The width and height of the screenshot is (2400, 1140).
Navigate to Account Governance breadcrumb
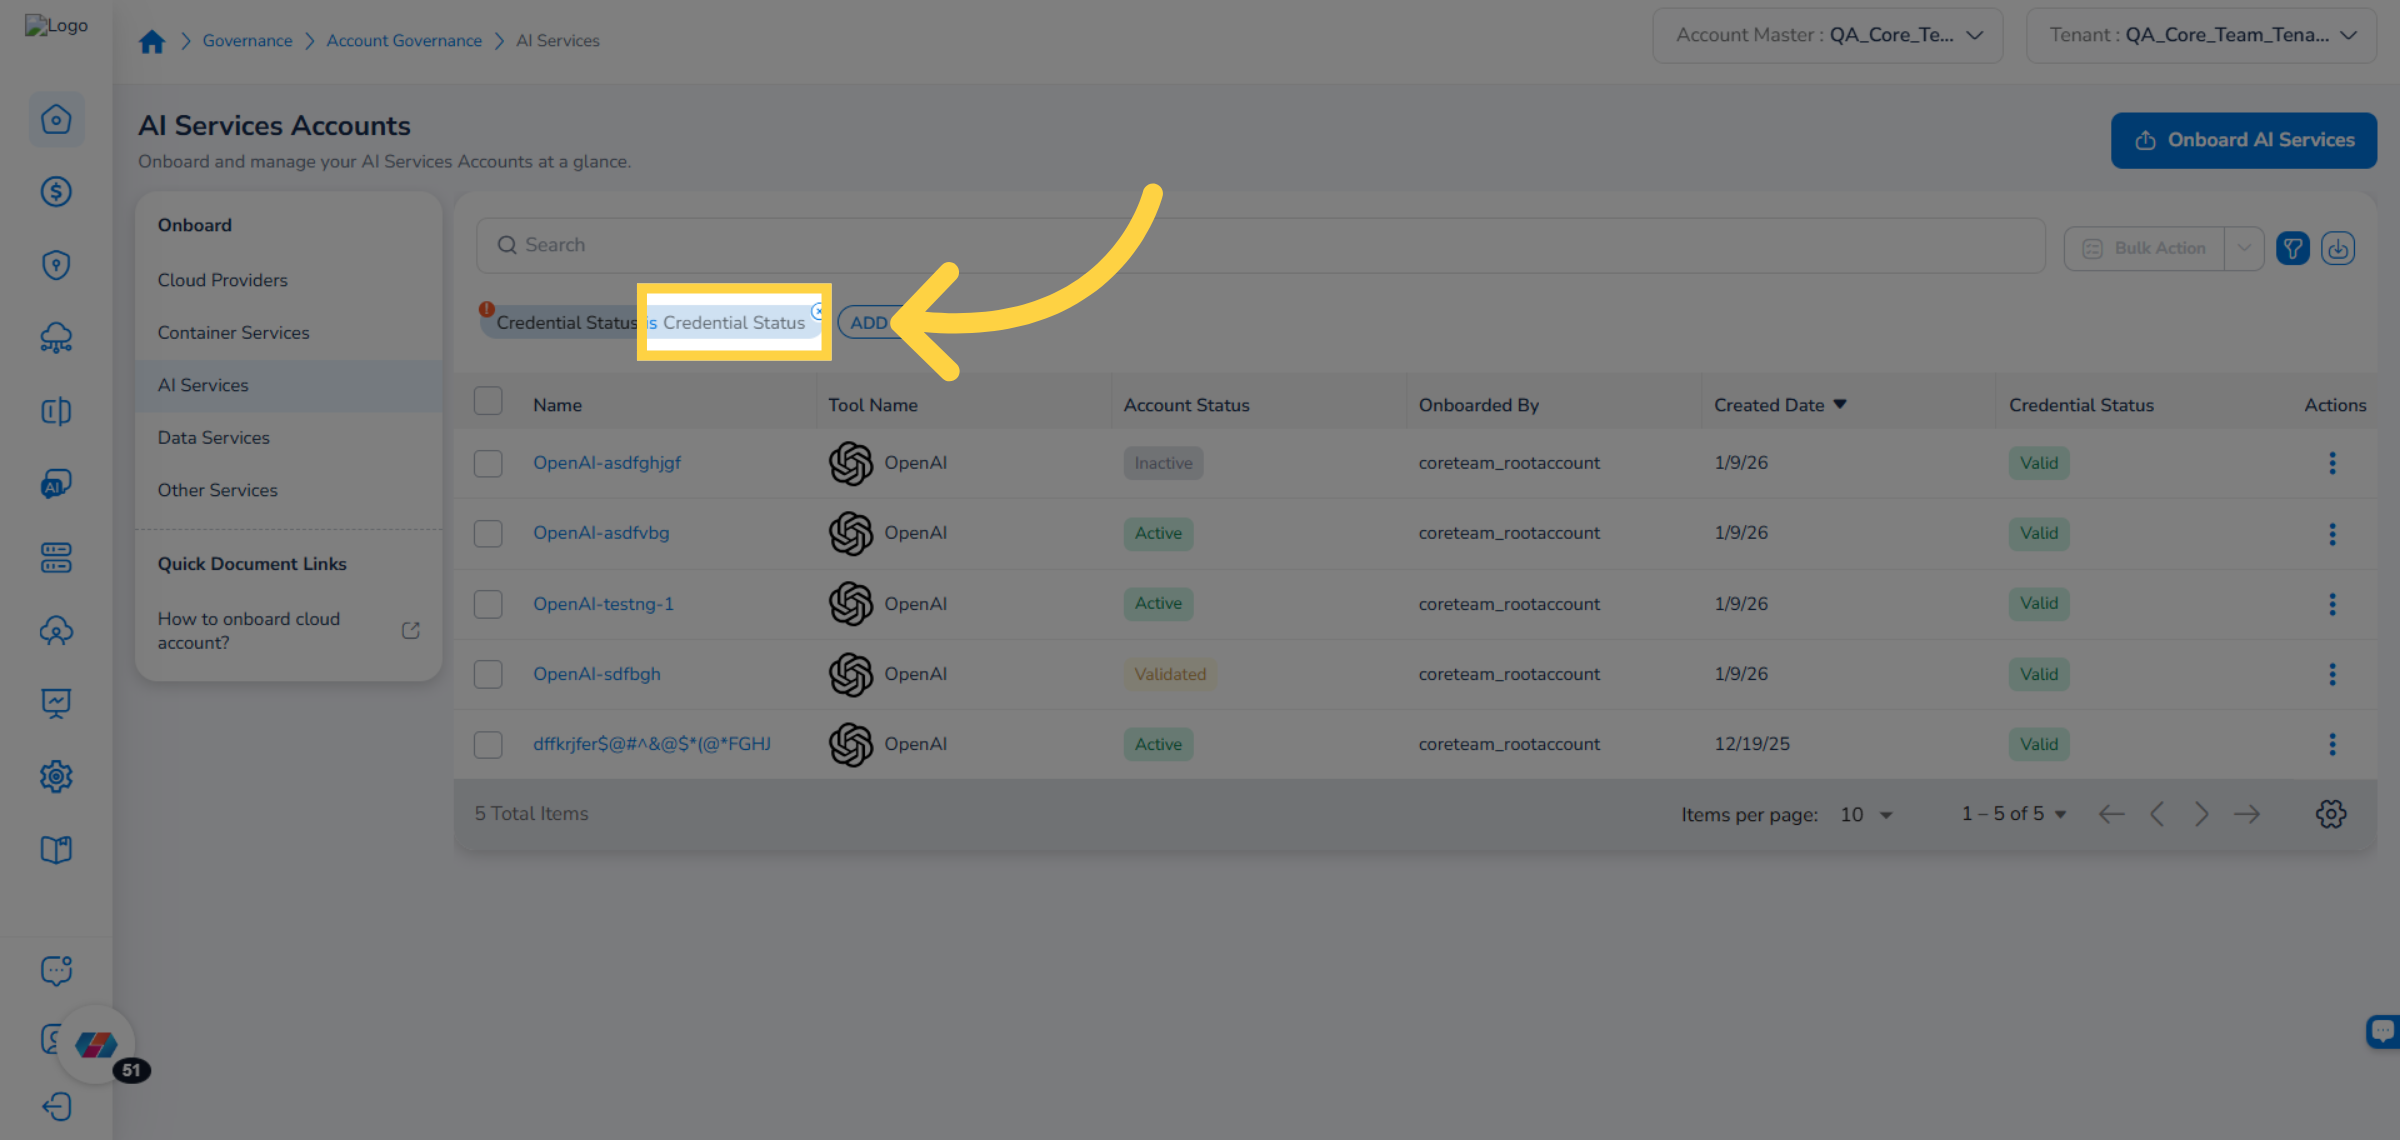(x=404, y=40)
